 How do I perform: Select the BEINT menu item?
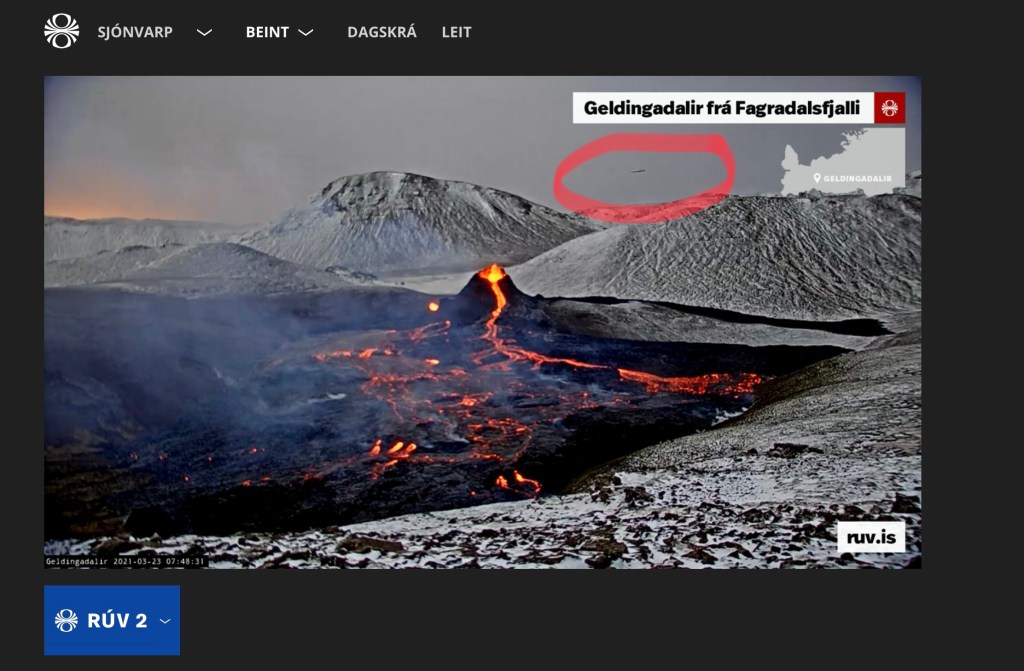(267, 32)
